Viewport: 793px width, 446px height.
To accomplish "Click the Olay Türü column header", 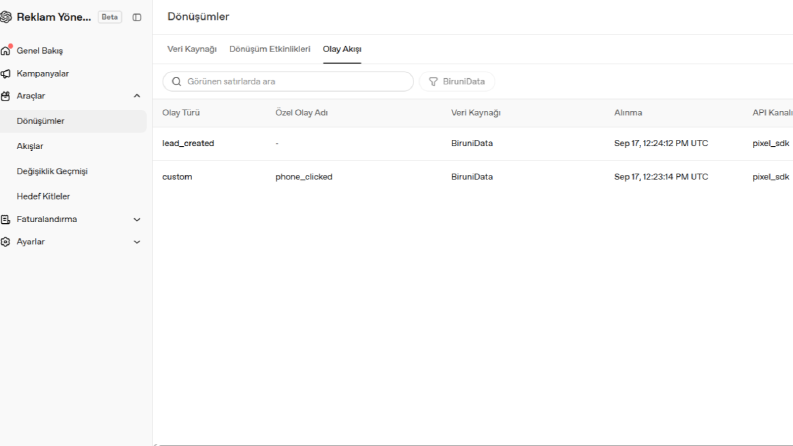I will point(181,113).
